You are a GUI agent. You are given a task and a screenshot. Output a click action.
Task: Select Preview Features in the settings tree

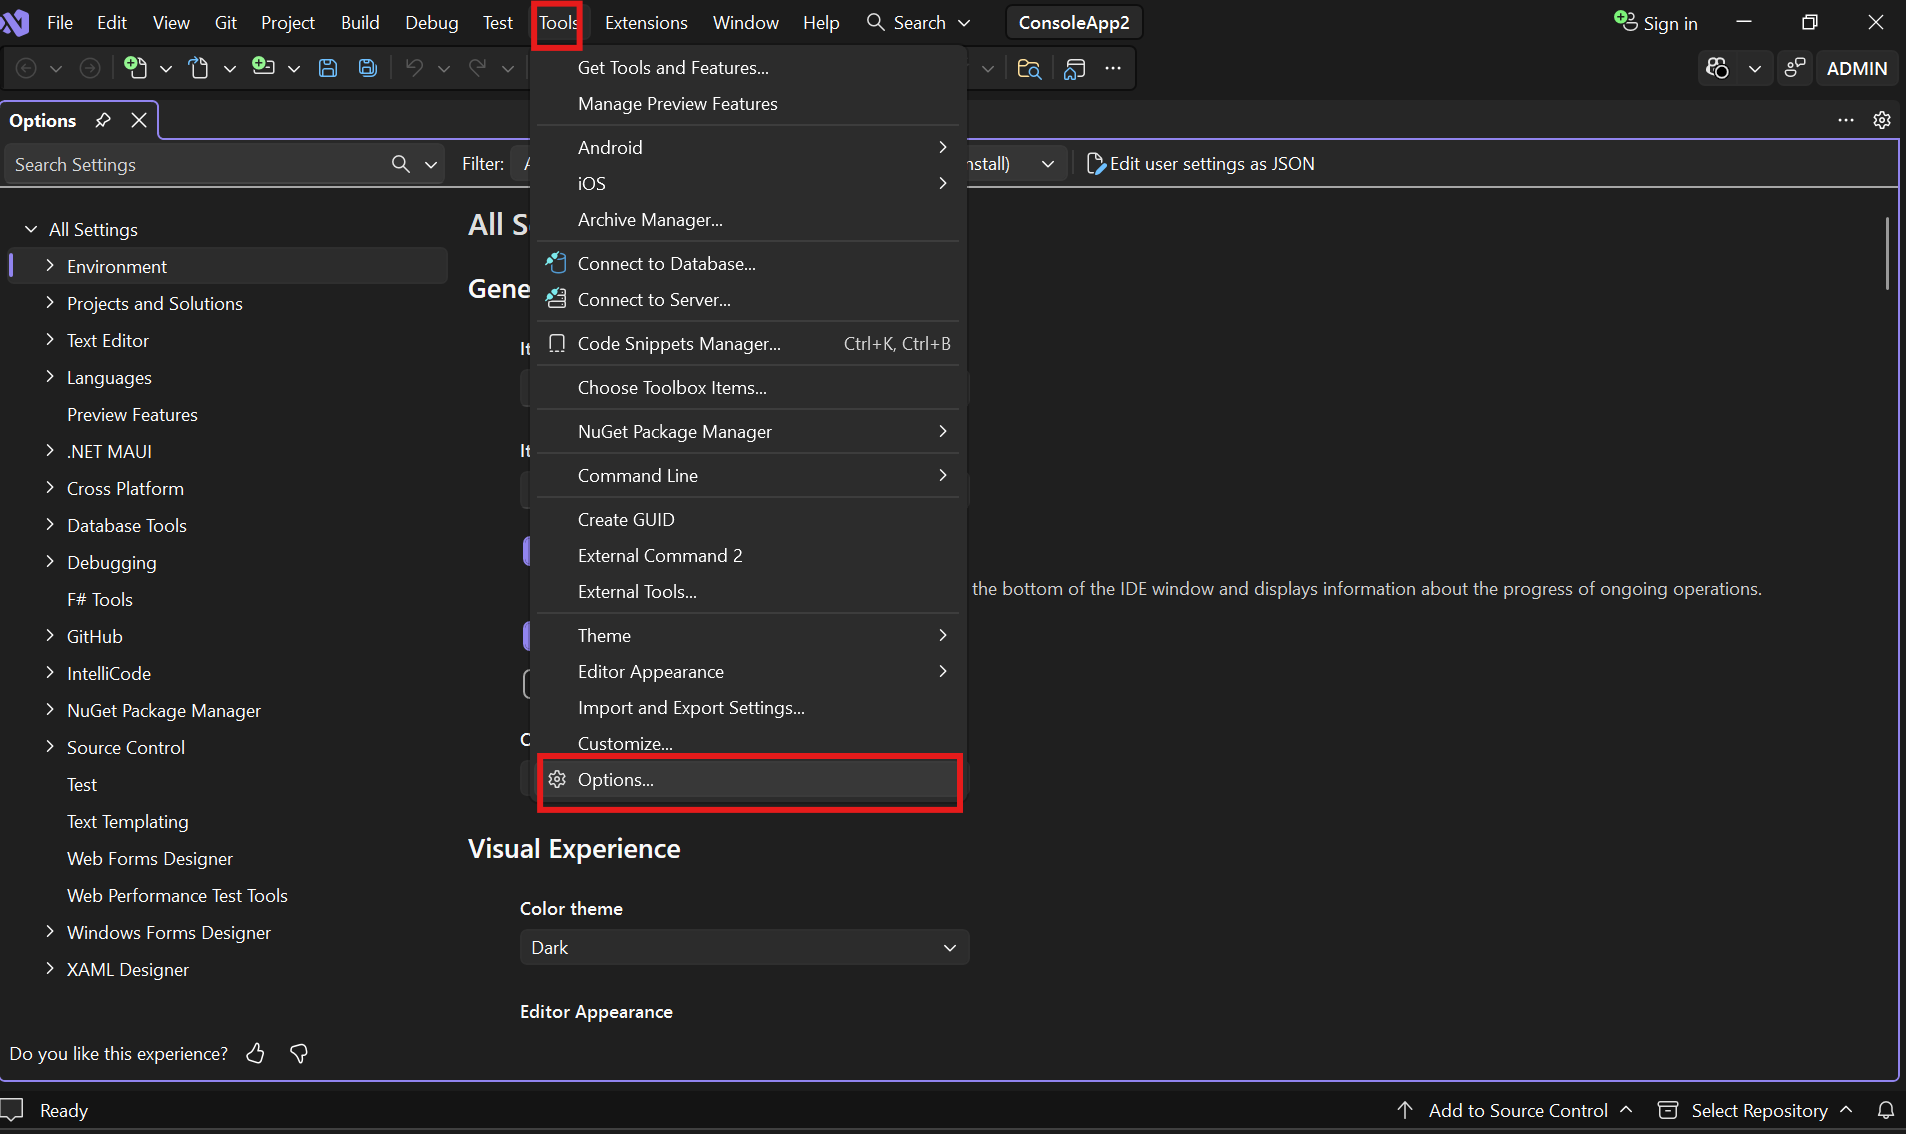click(x=132, y=414)
